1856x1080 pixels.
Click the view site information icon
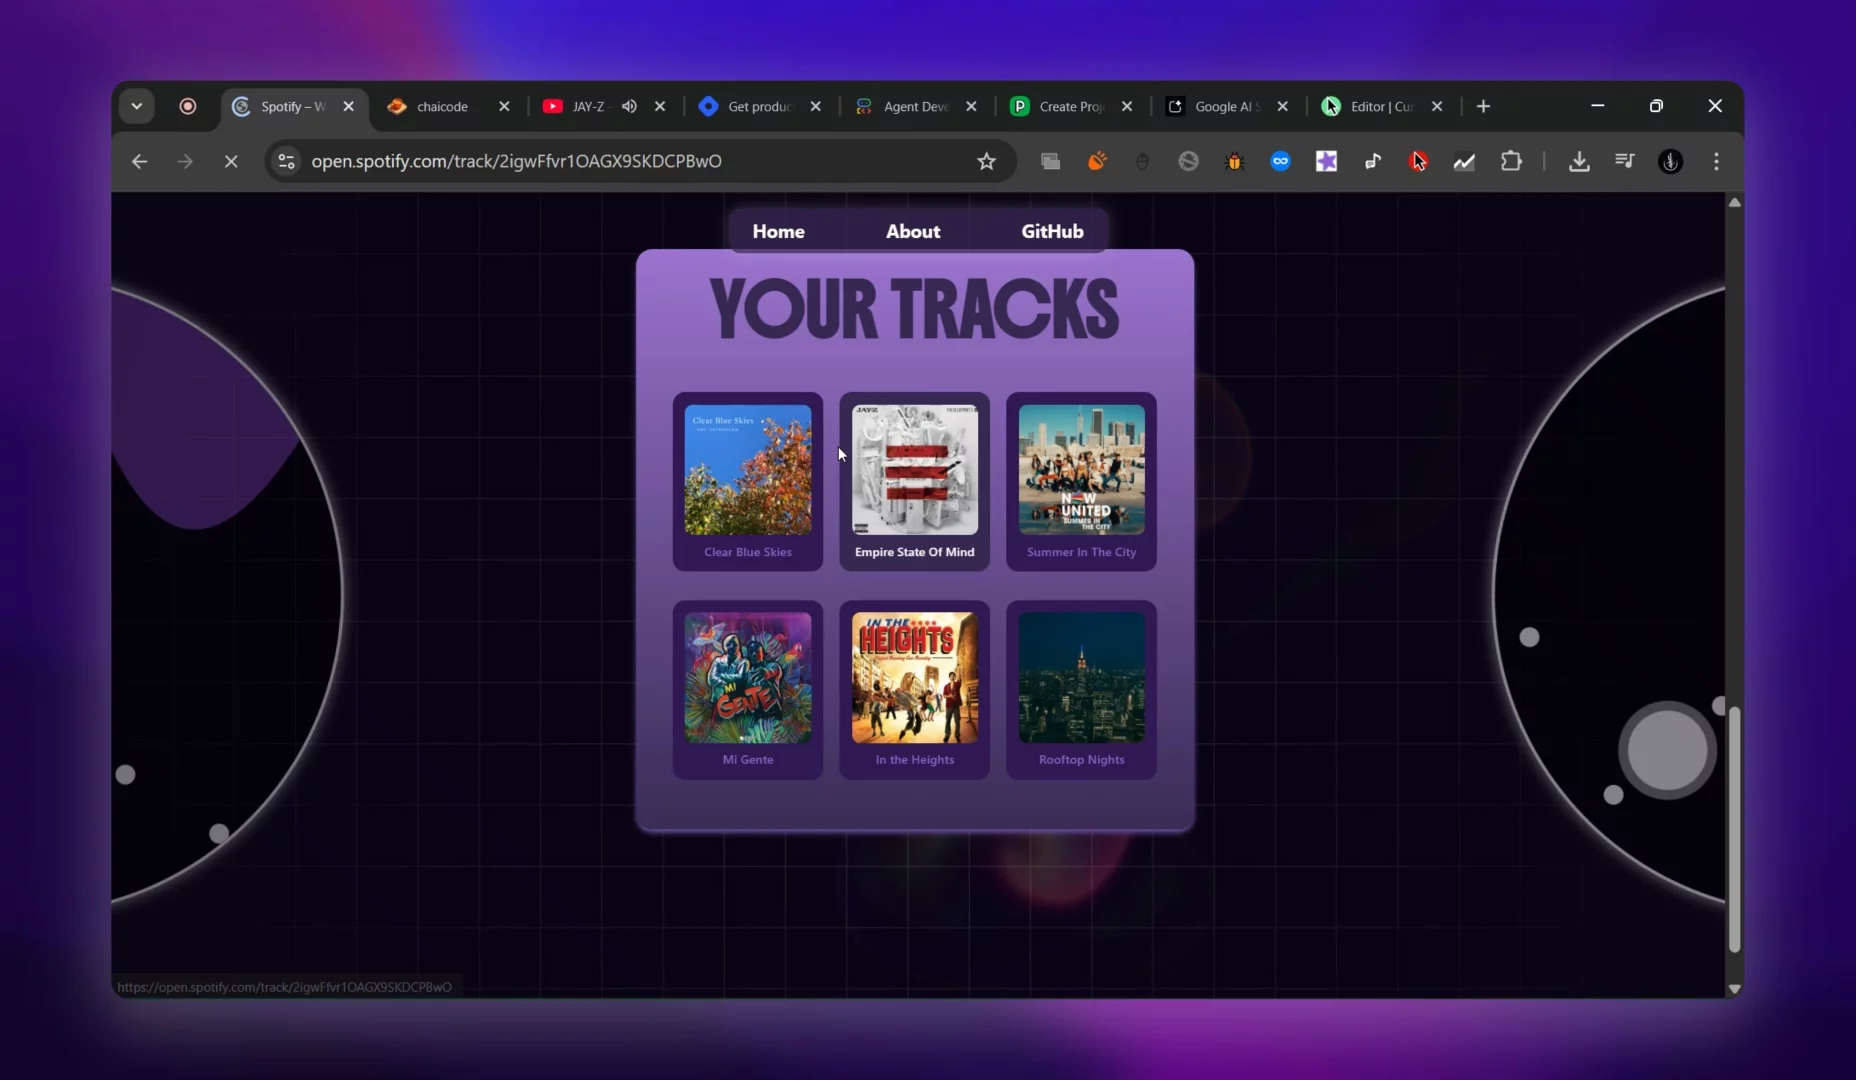[x=286, y=161]
